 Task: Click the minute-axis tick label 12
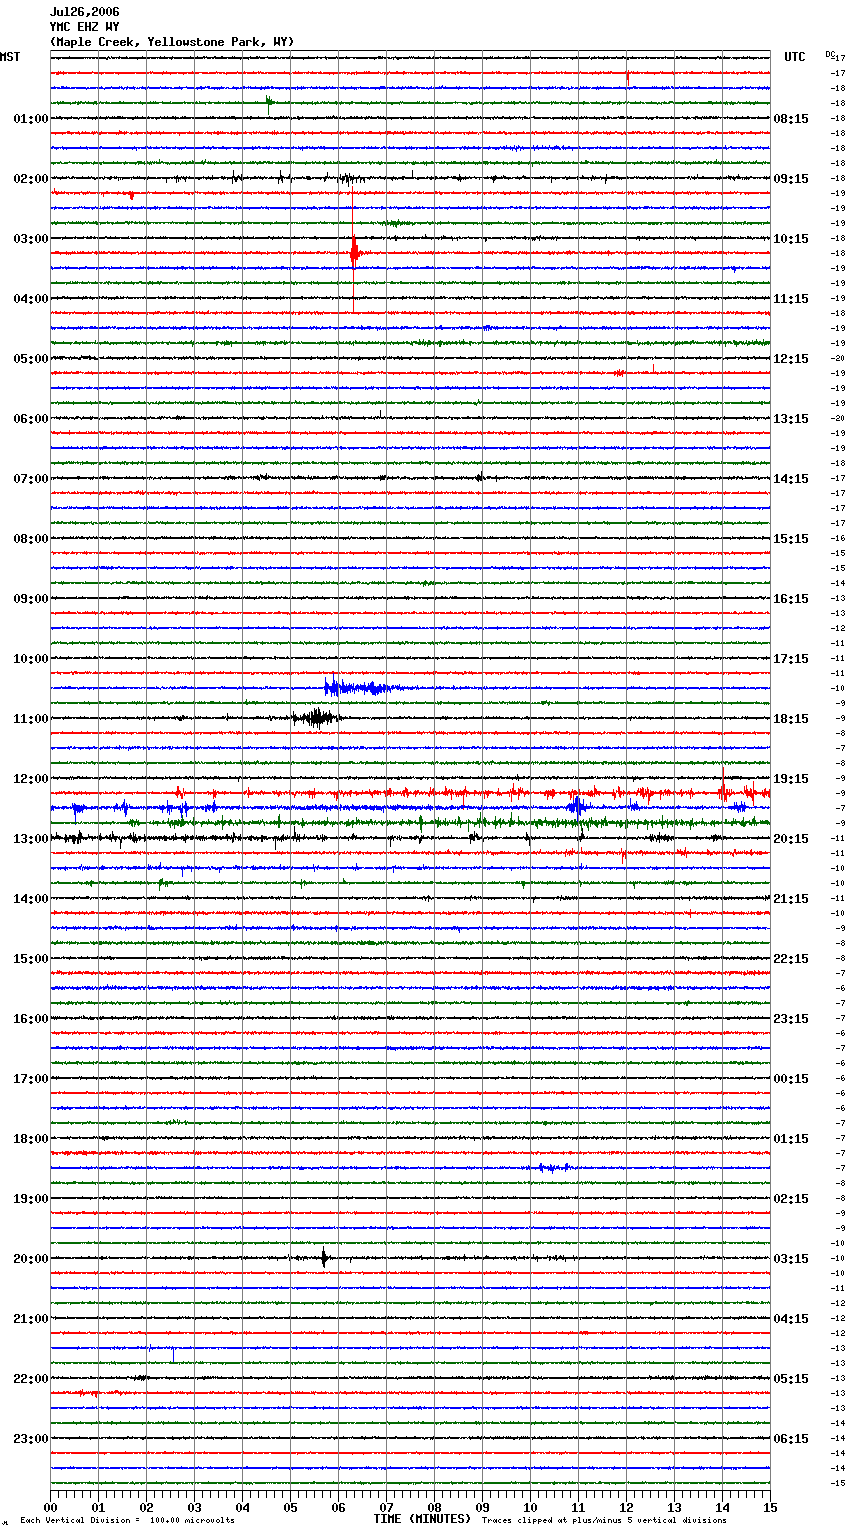tap(626, 1507)
